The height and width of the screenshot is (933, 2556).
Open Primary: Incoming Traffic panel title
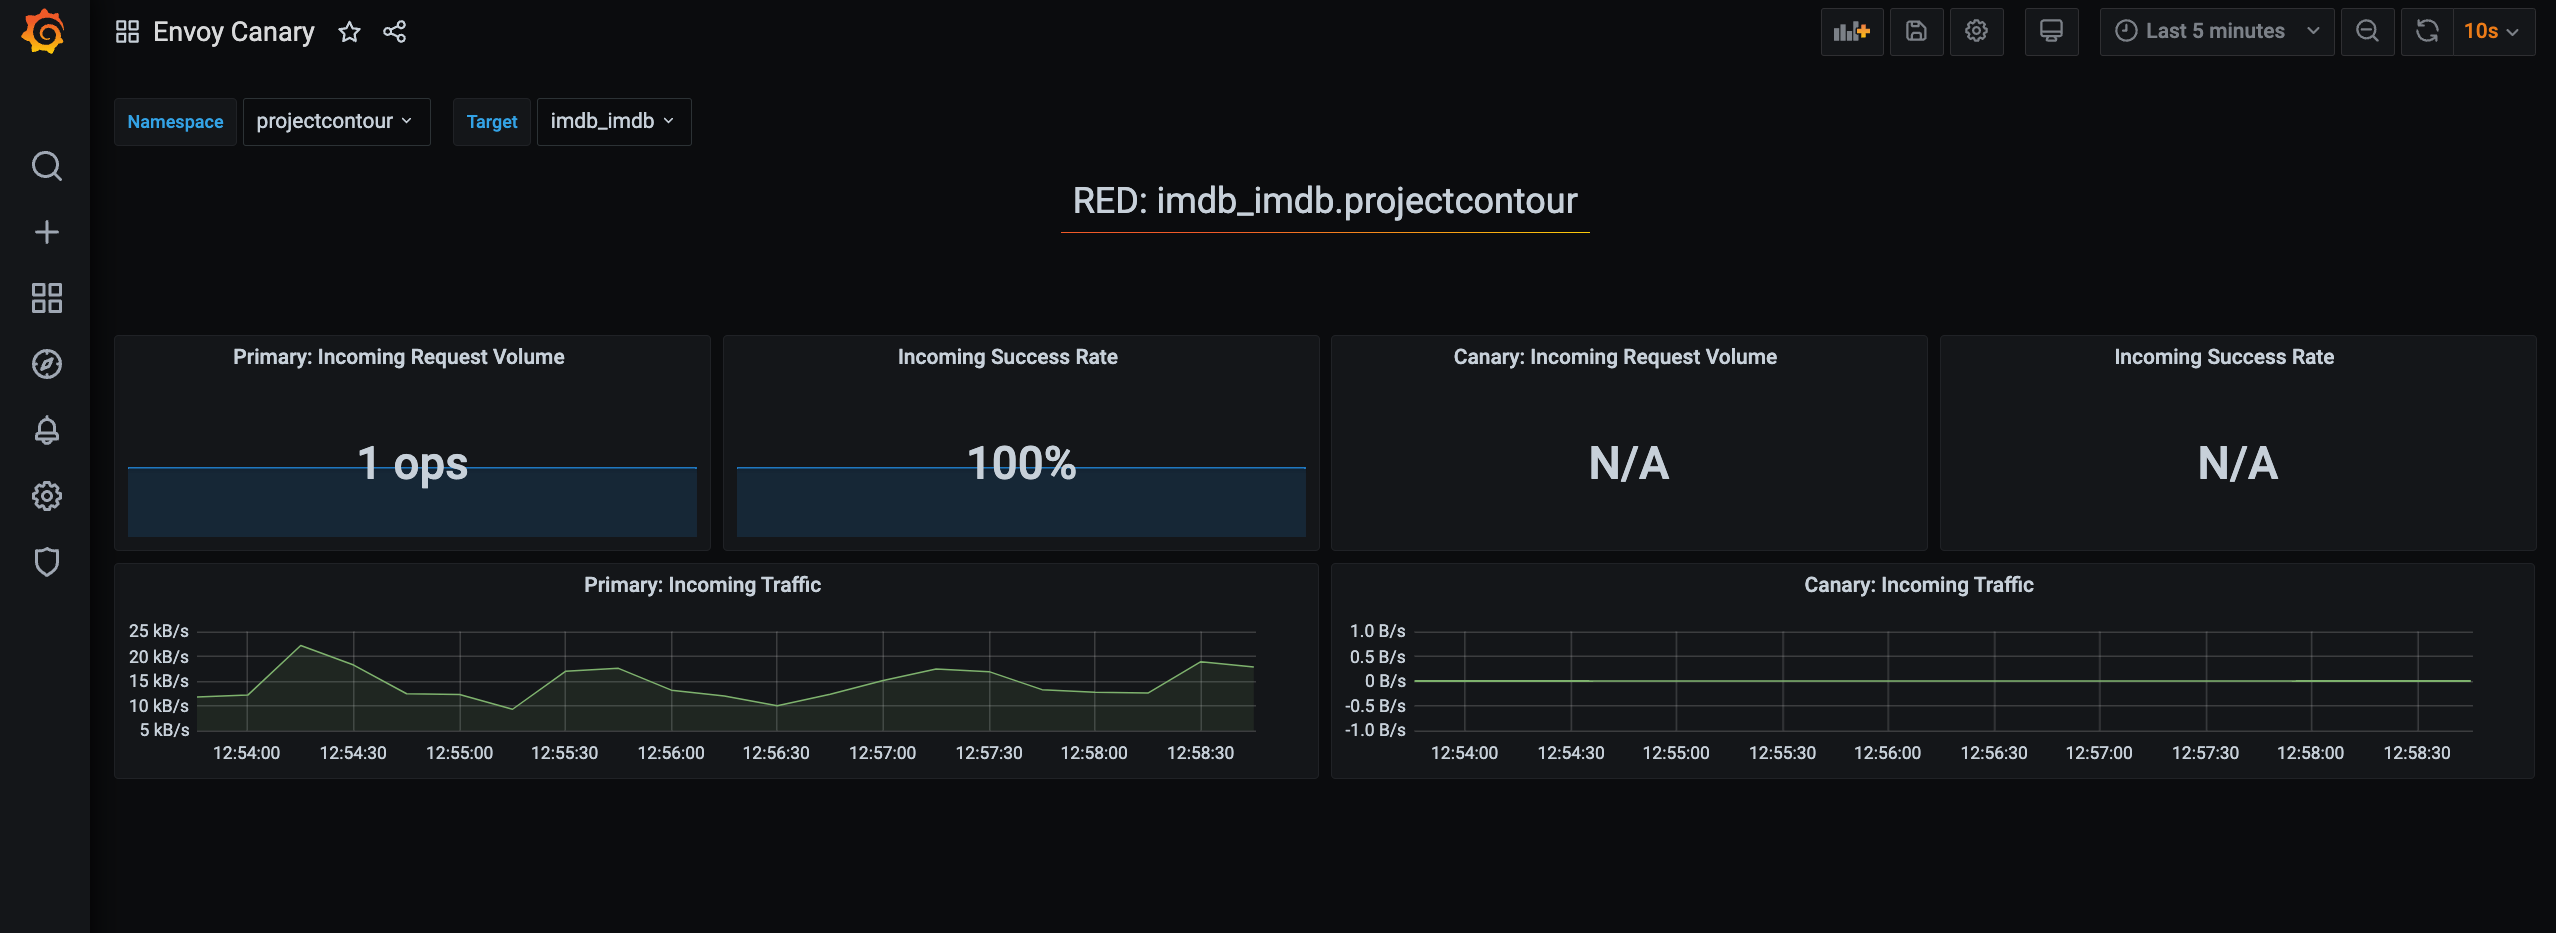tap(703, 585)
